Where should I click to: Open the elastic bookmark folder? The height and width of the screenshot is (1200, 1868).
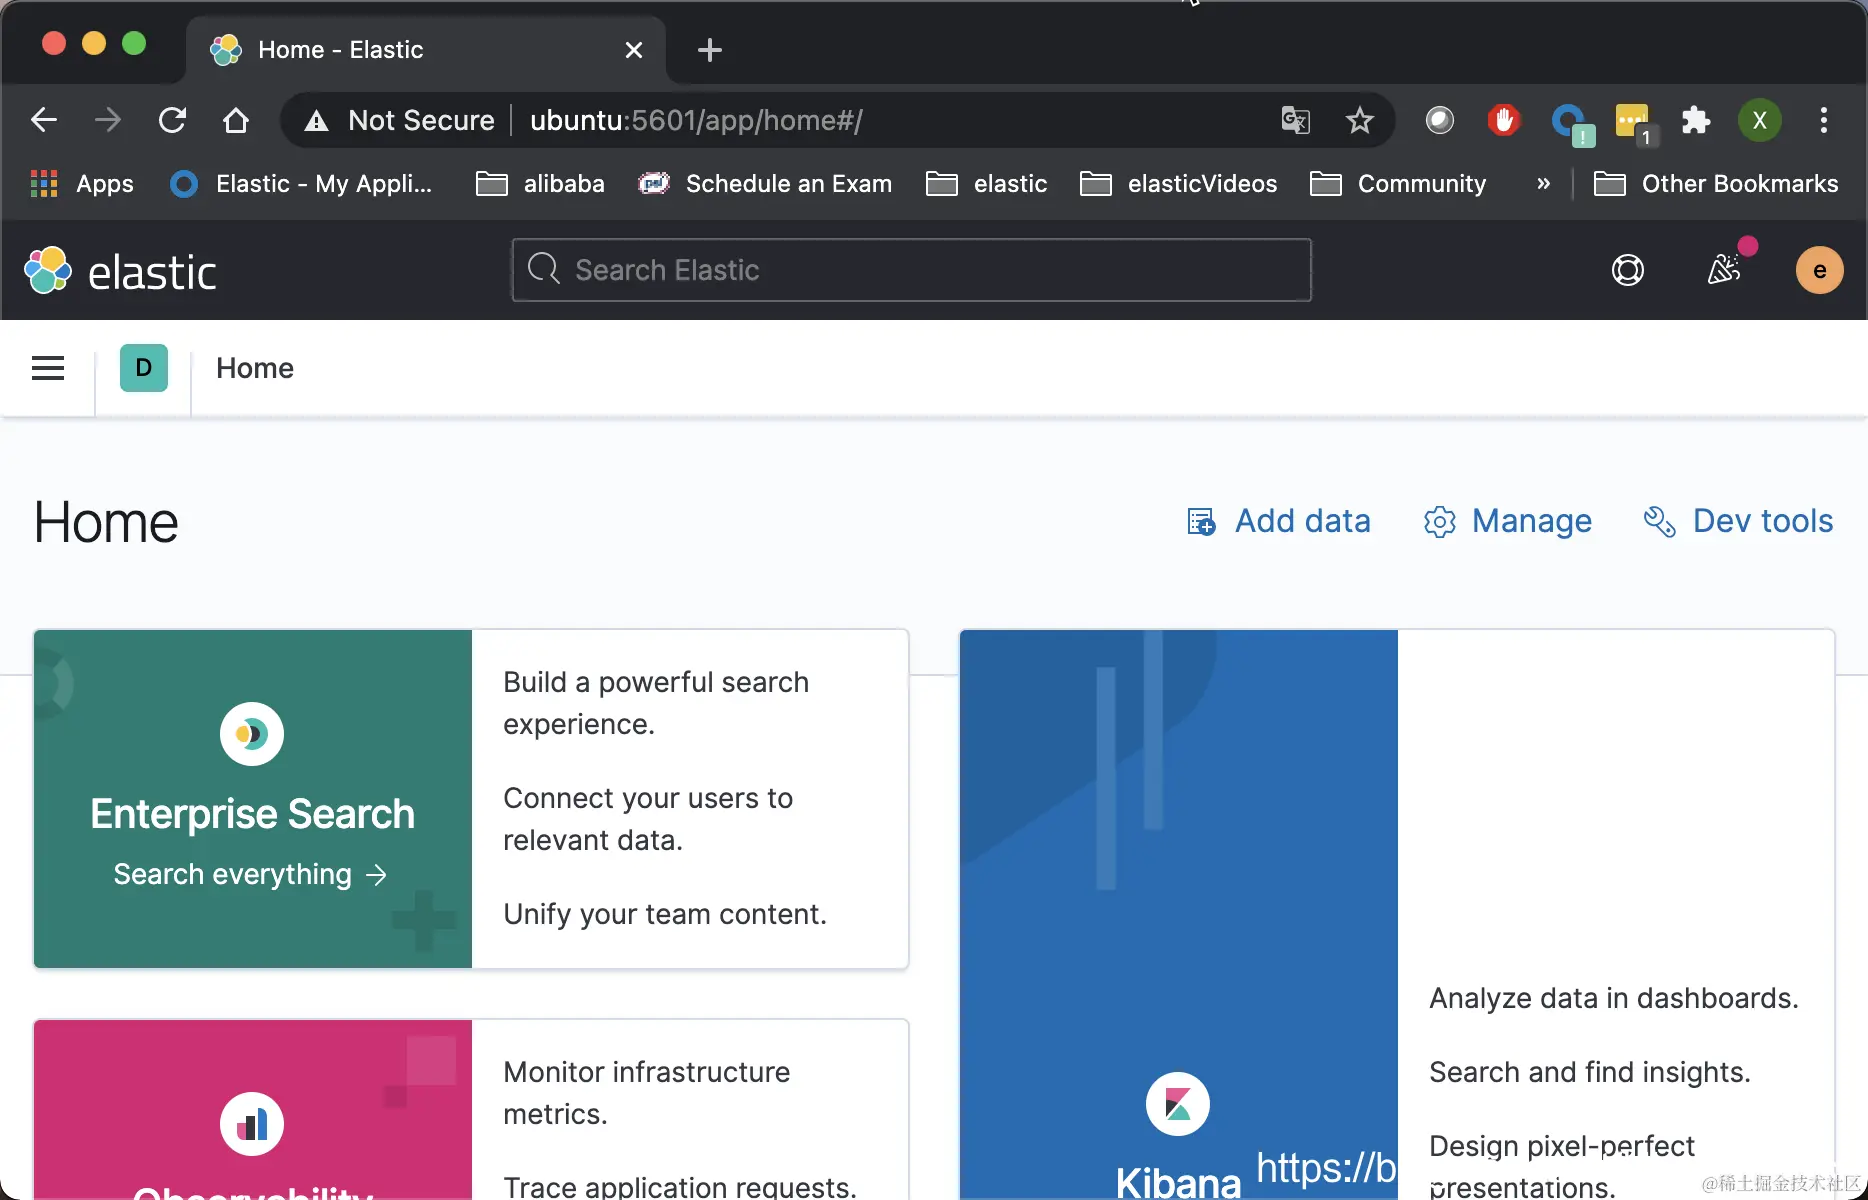tap(987, 184)
